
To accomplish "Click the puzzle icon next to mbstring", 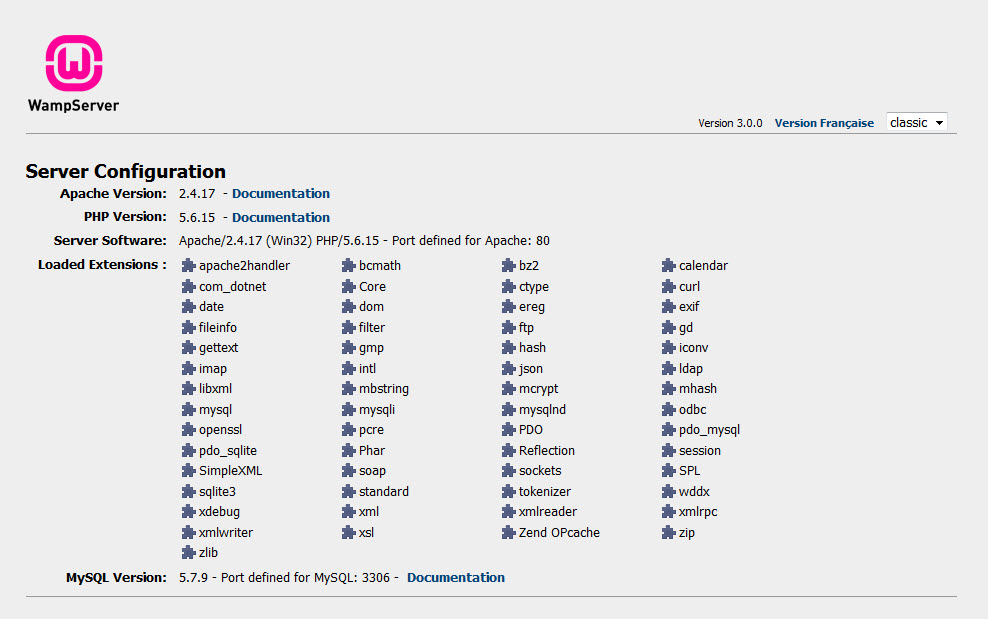I will (x=349, y=389).
